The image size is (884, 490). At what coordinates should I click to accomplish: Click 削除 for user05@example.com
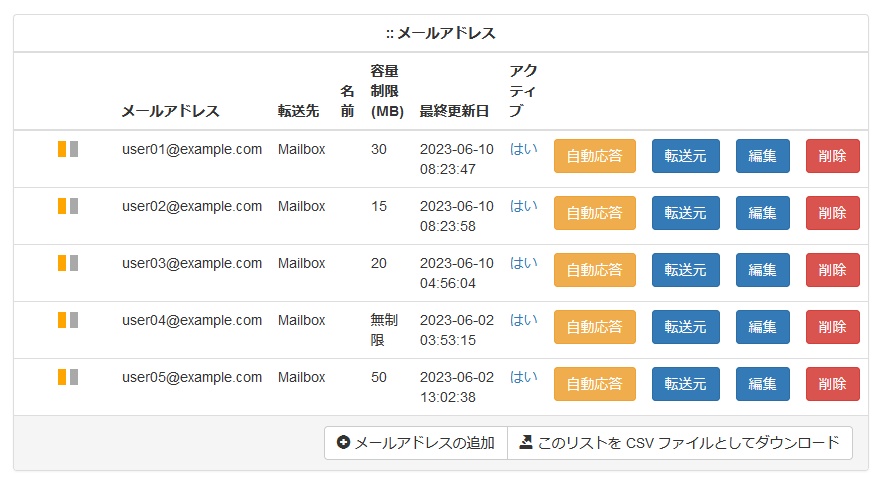[833, 383]
